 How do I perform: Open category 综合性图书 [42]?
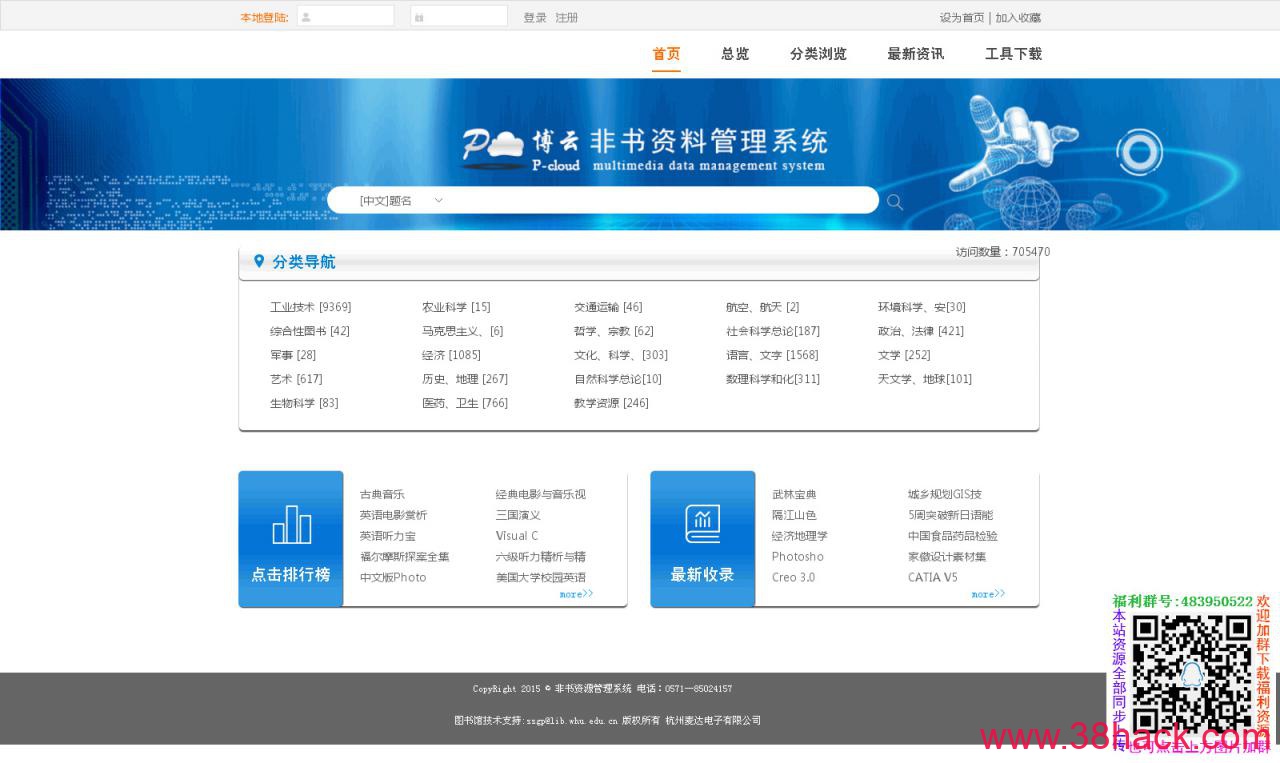click(x=309, y=331)
